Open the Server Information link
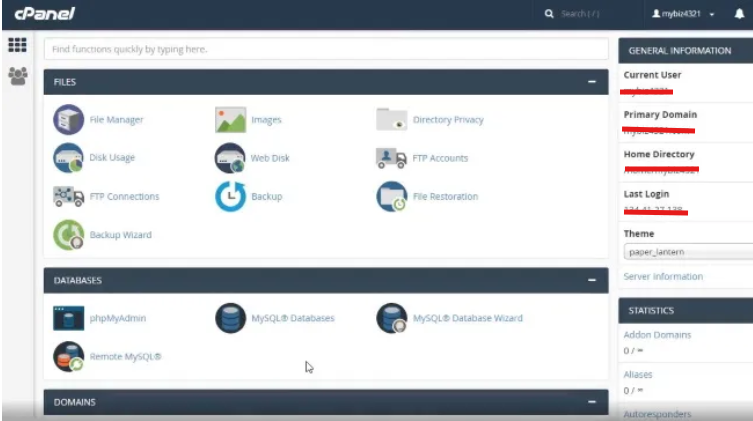Image resolution: width=753 pixels, height=421 pixels. pyautogui.click(x=663, y=277)
